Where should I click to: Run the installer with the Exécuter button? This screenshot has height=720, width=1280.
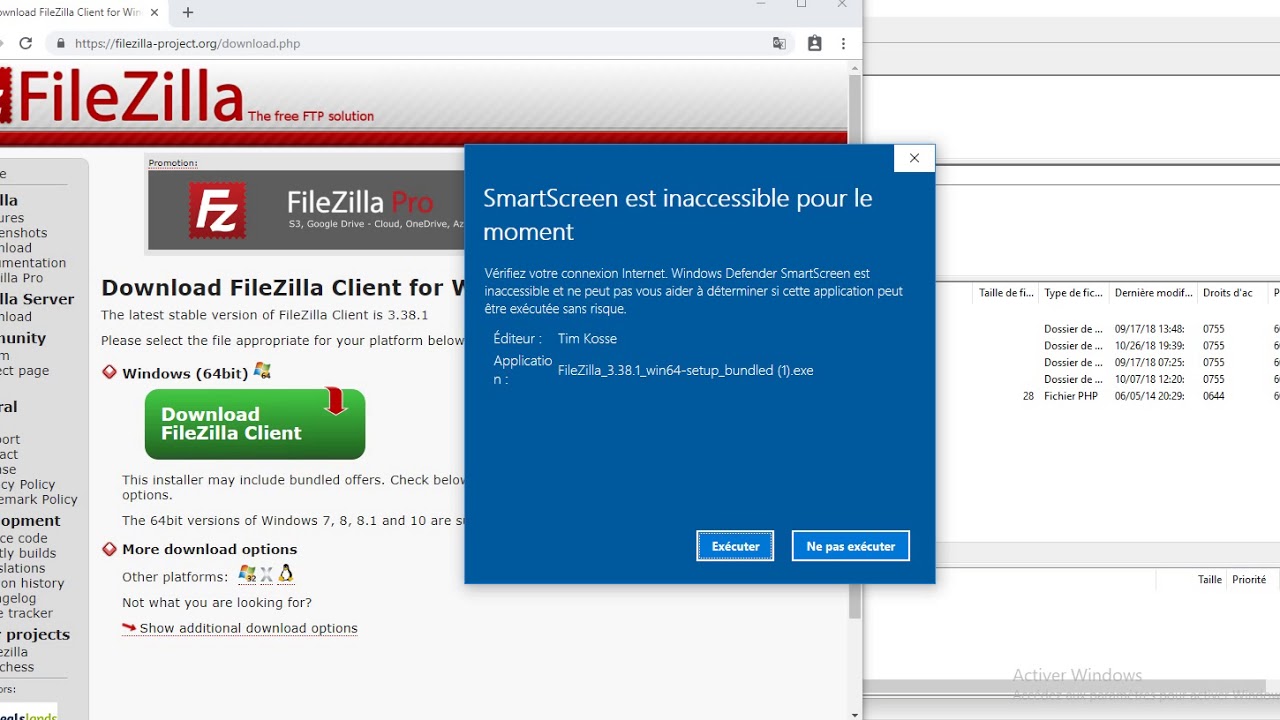735,546
